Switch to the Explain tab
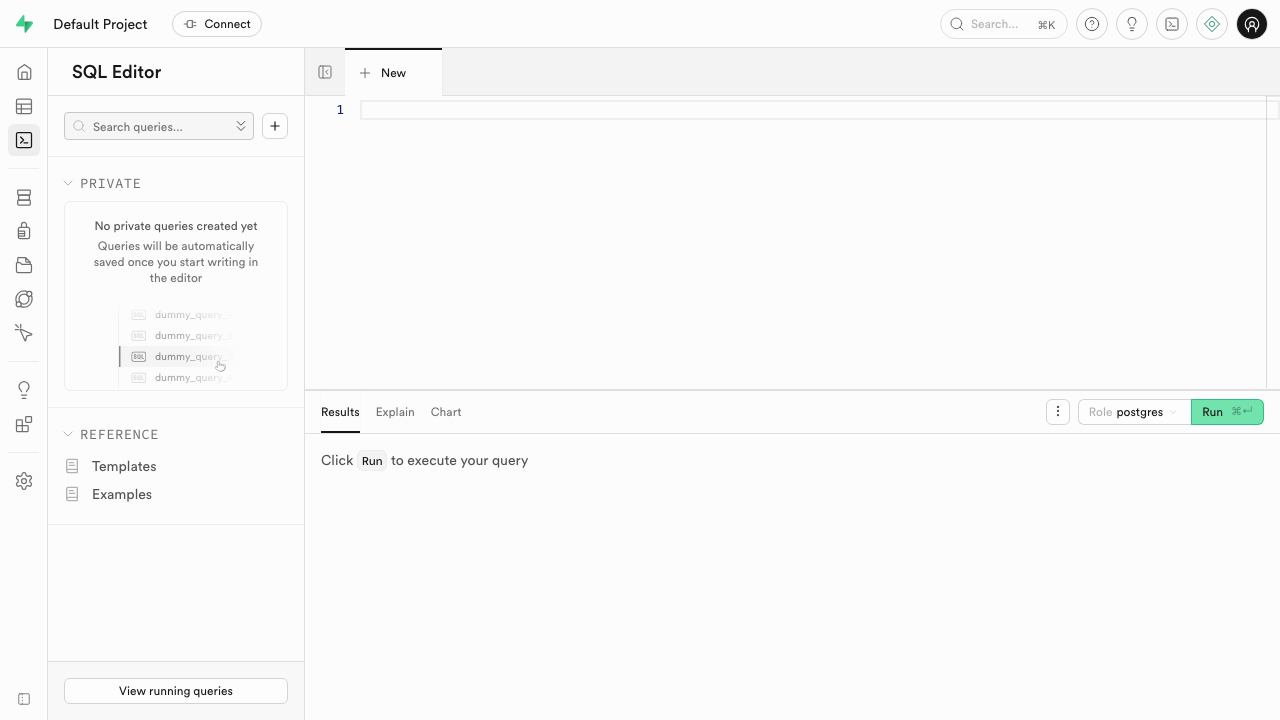The image size is (1280, 720). (395, 412)
